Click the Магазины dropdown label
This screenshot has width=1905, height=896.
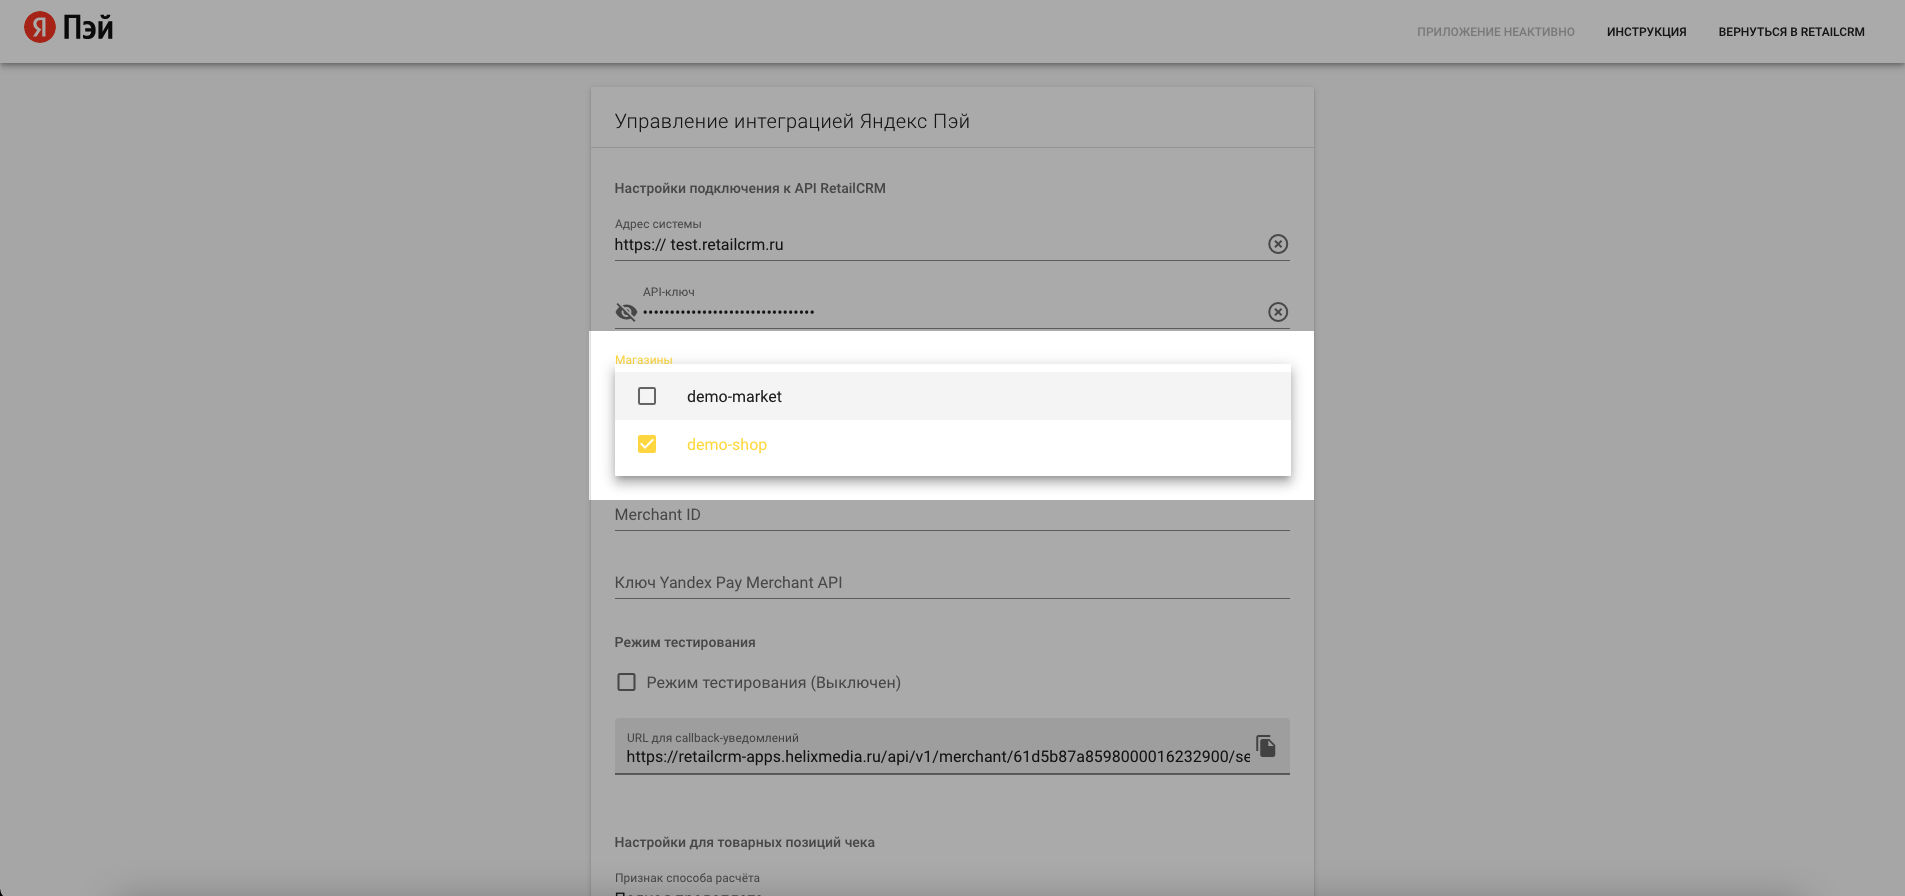click(x=643, y=360)
